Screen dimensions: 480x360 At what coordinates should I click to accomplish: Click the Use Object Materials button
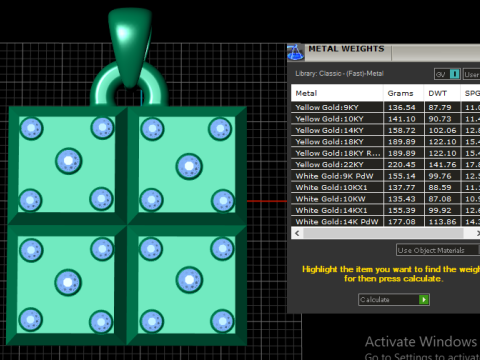coord(438,250)
